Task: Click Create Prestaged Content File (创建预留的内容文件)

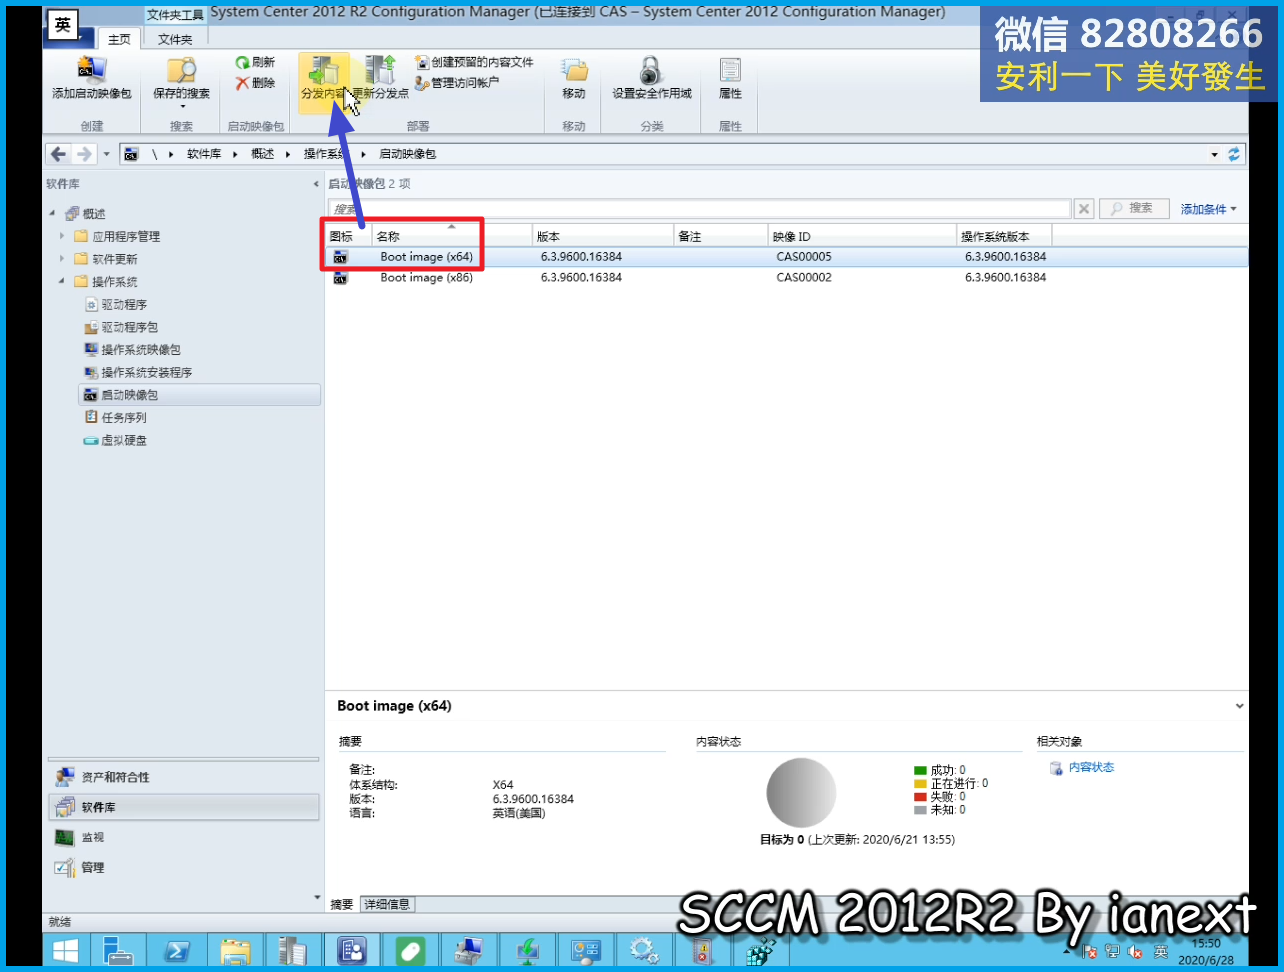Action: pos(474,62)
